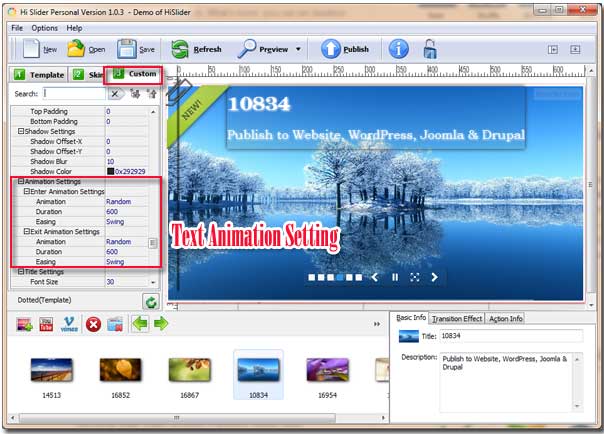
Task: Add an image with the picture plus icon
Action: 24,325
